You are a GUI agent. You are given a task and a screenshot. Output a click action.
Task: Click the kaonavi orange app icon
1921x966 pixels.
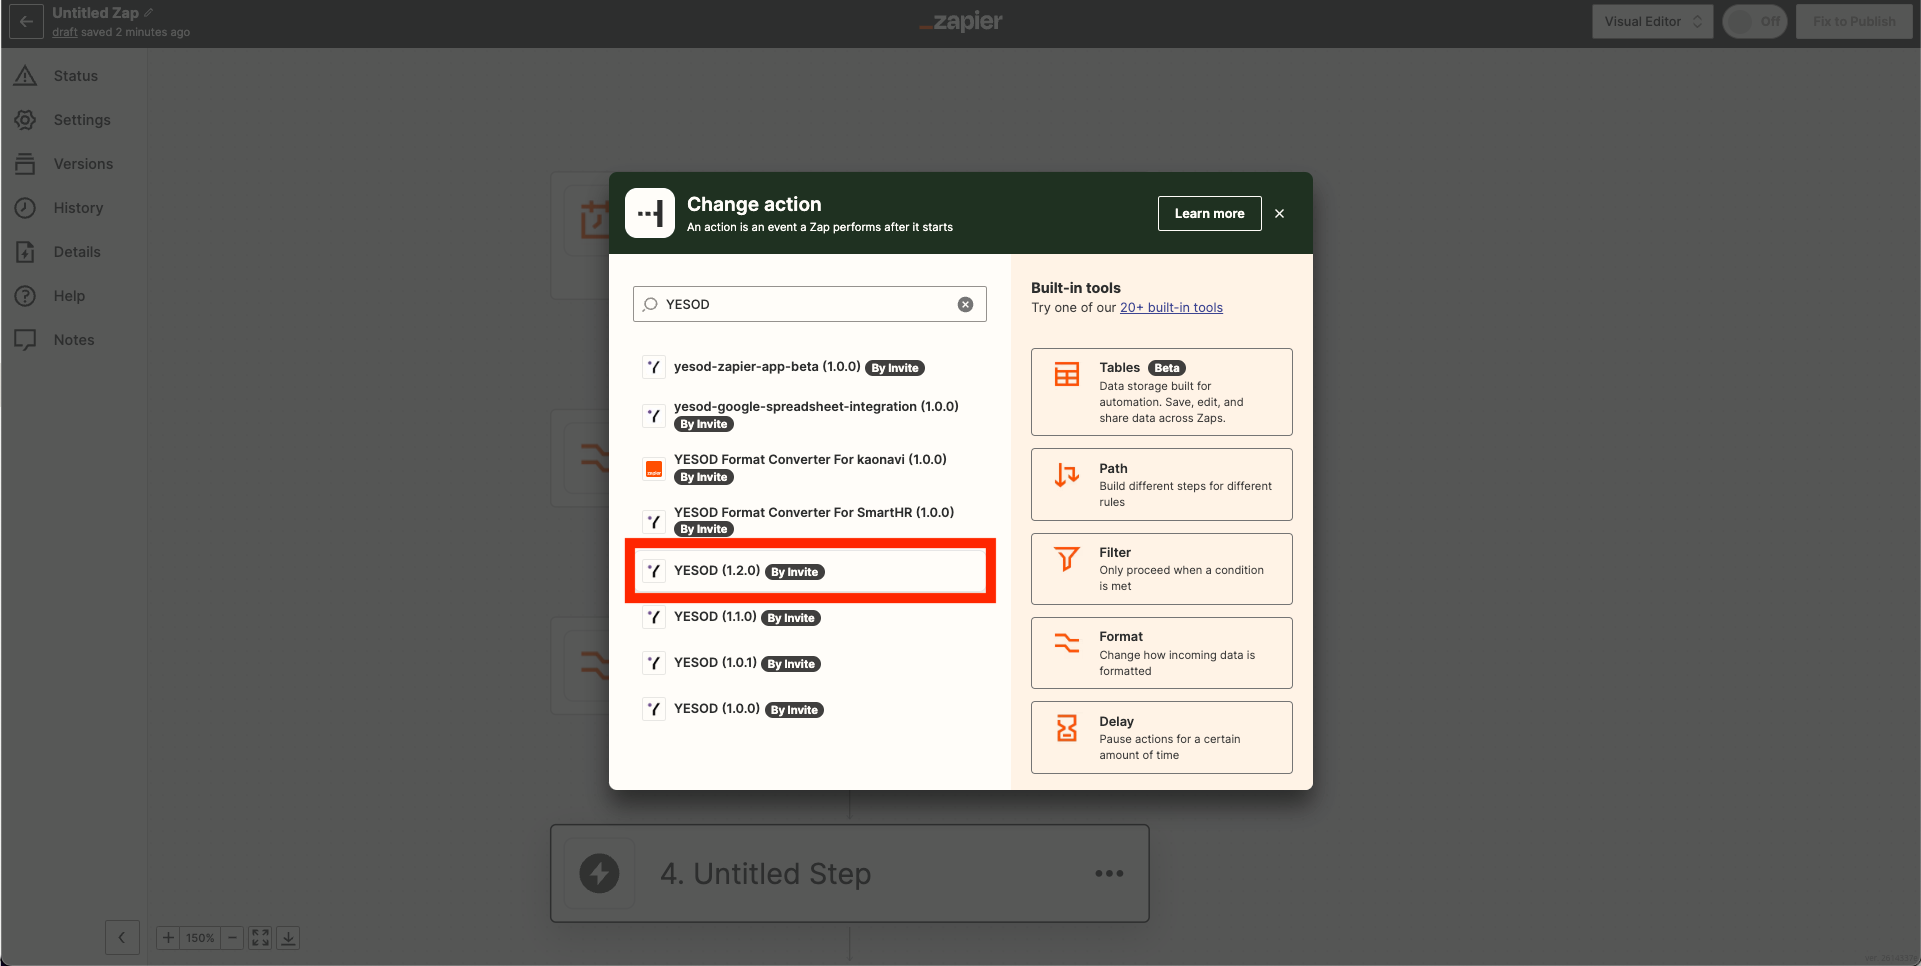coord(654,469)
